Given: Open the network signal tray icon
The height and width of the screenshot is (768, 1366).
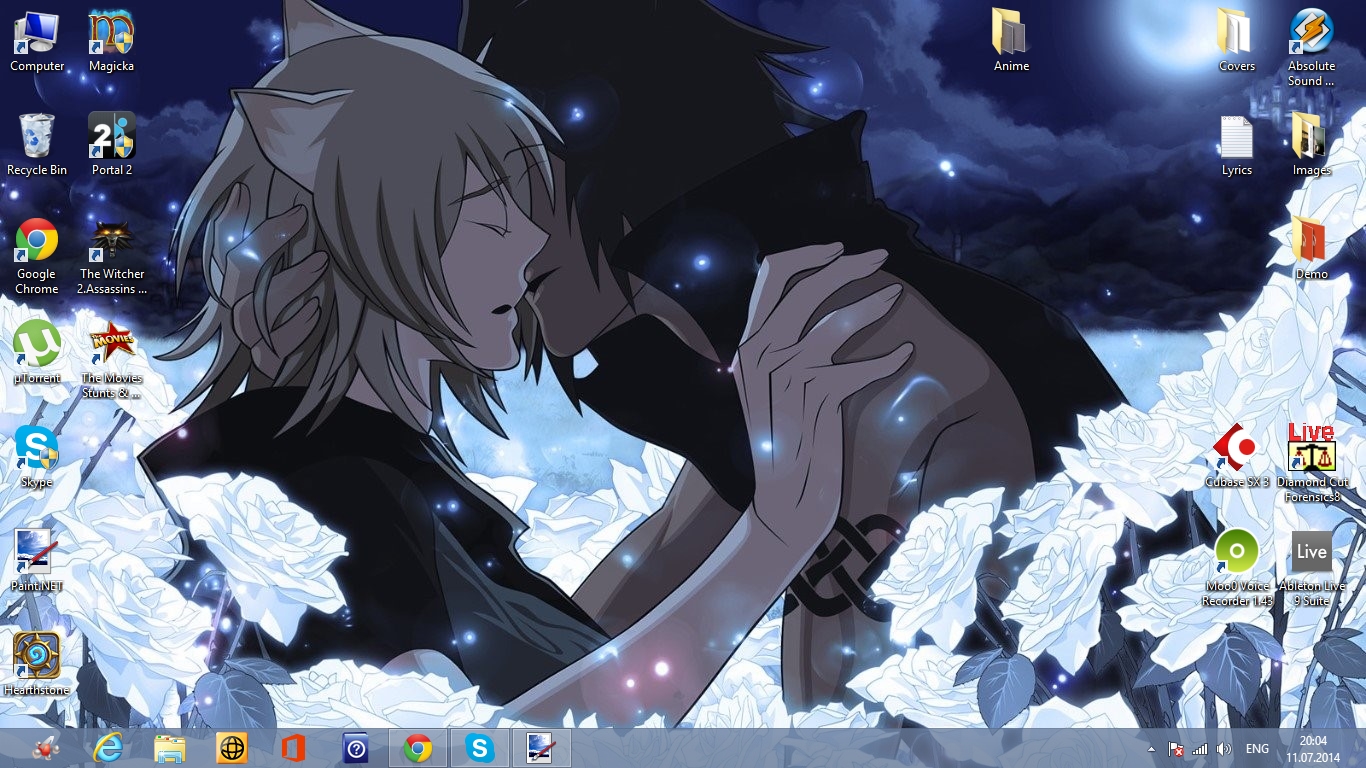Looking at the screenshot, I should 1200,749.
